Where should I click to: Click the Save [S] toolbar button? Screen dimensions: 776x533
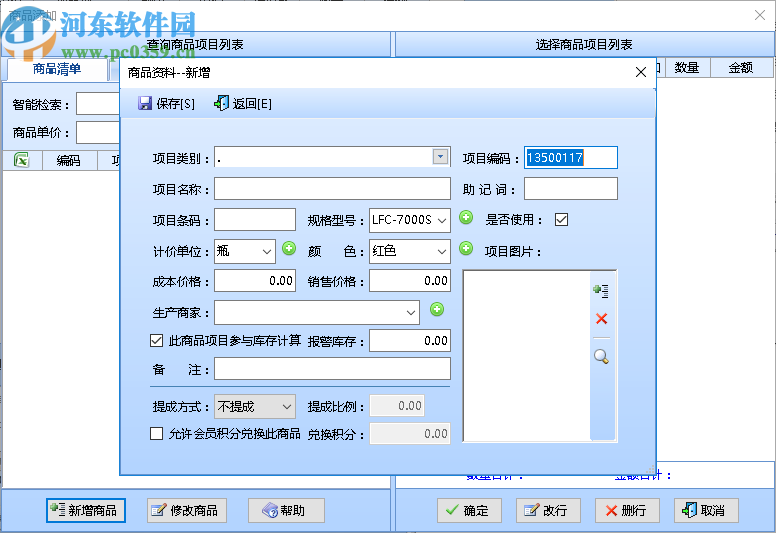[x=166, y=103]
